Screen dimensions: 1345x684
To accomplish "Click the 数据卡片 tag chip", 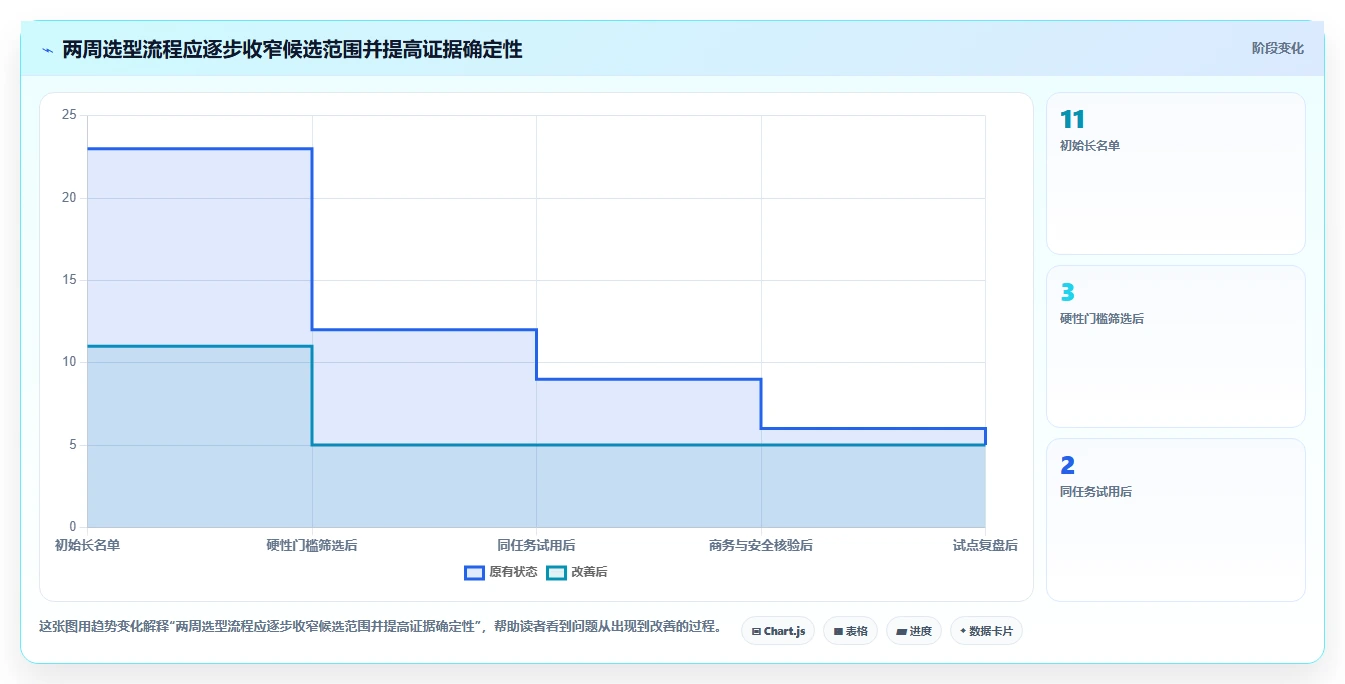I will [986, 631].
